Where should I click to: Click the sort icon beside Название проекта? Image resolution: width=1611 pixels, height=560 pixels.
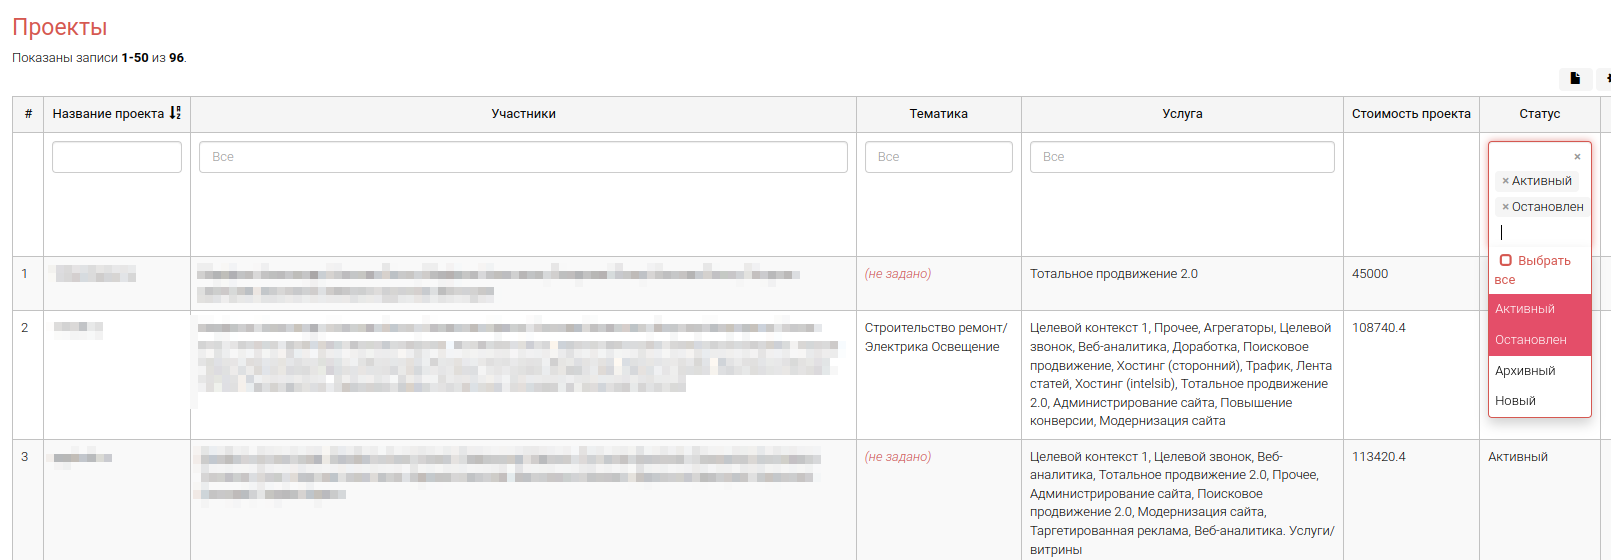pyautogui.click(x=175, y=114)
